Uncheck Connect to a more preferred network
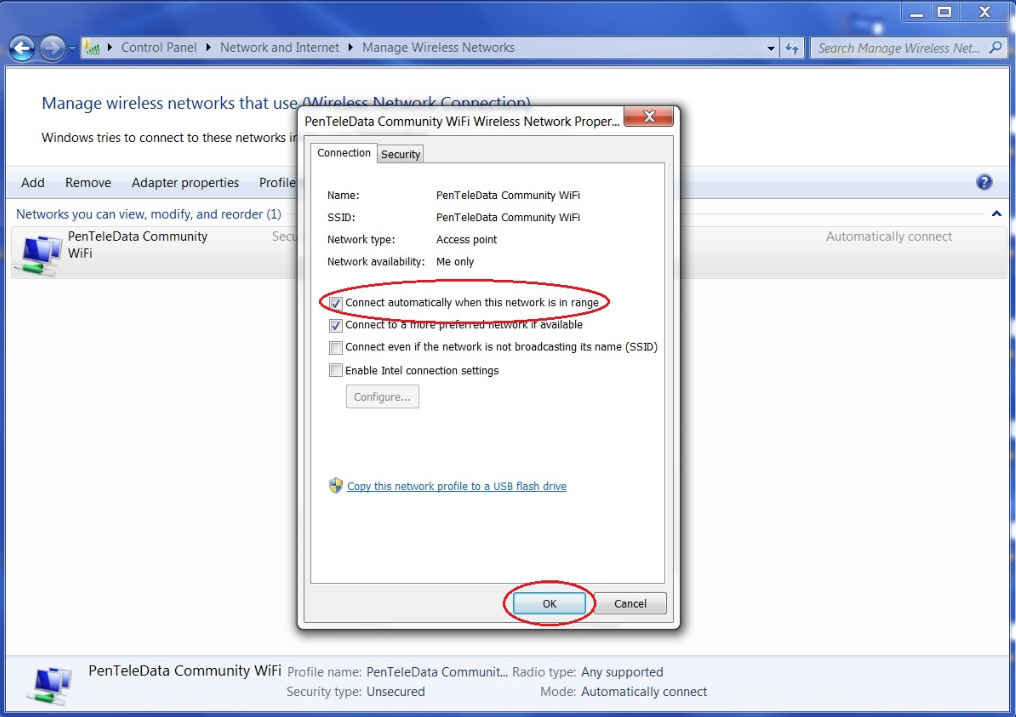This screenshot has width=1016, height=717. [336, 325]
